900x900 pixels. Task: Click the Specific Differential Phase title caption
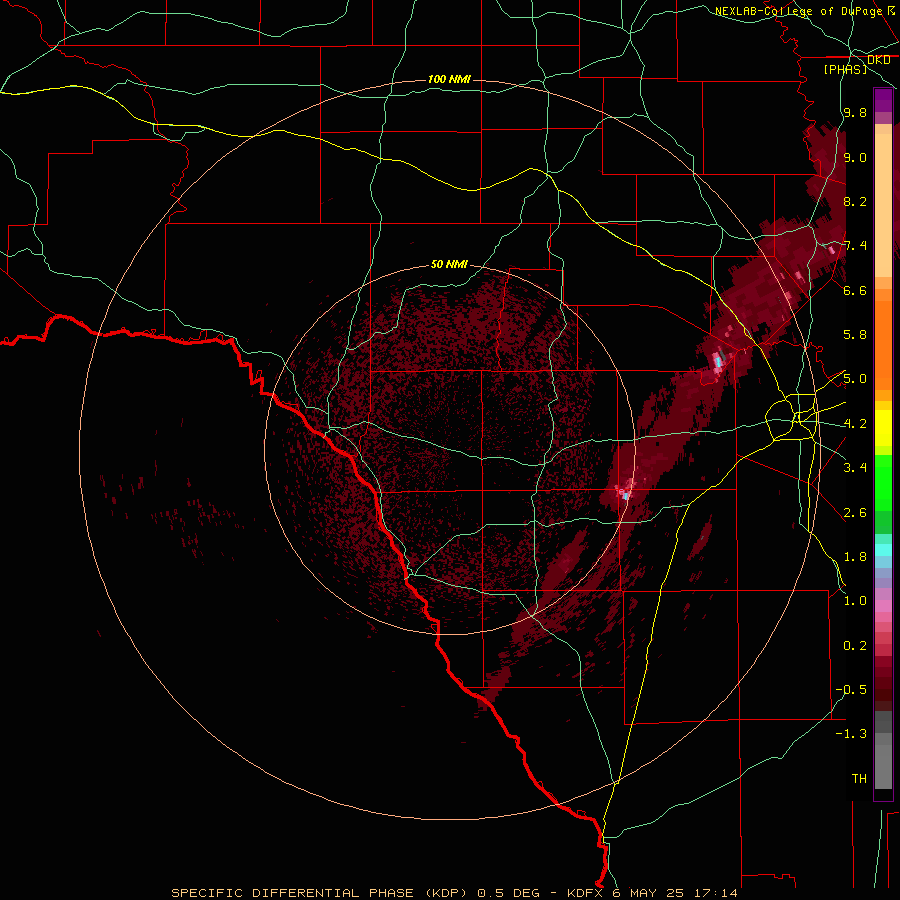click(x=454, y=893)
